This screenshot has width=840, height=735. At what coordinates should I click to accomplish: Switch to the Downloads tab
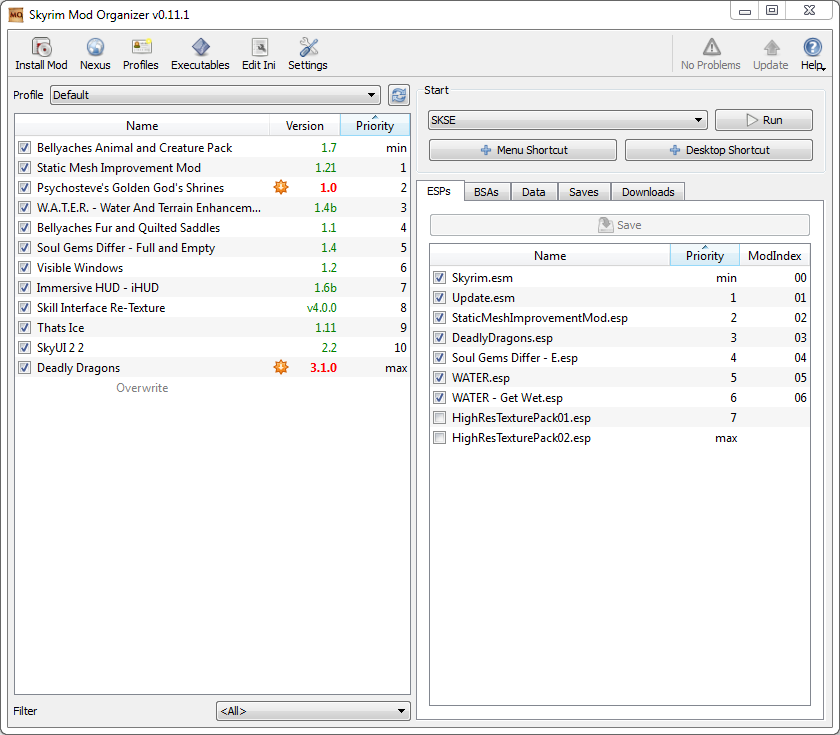click(648, 192)
